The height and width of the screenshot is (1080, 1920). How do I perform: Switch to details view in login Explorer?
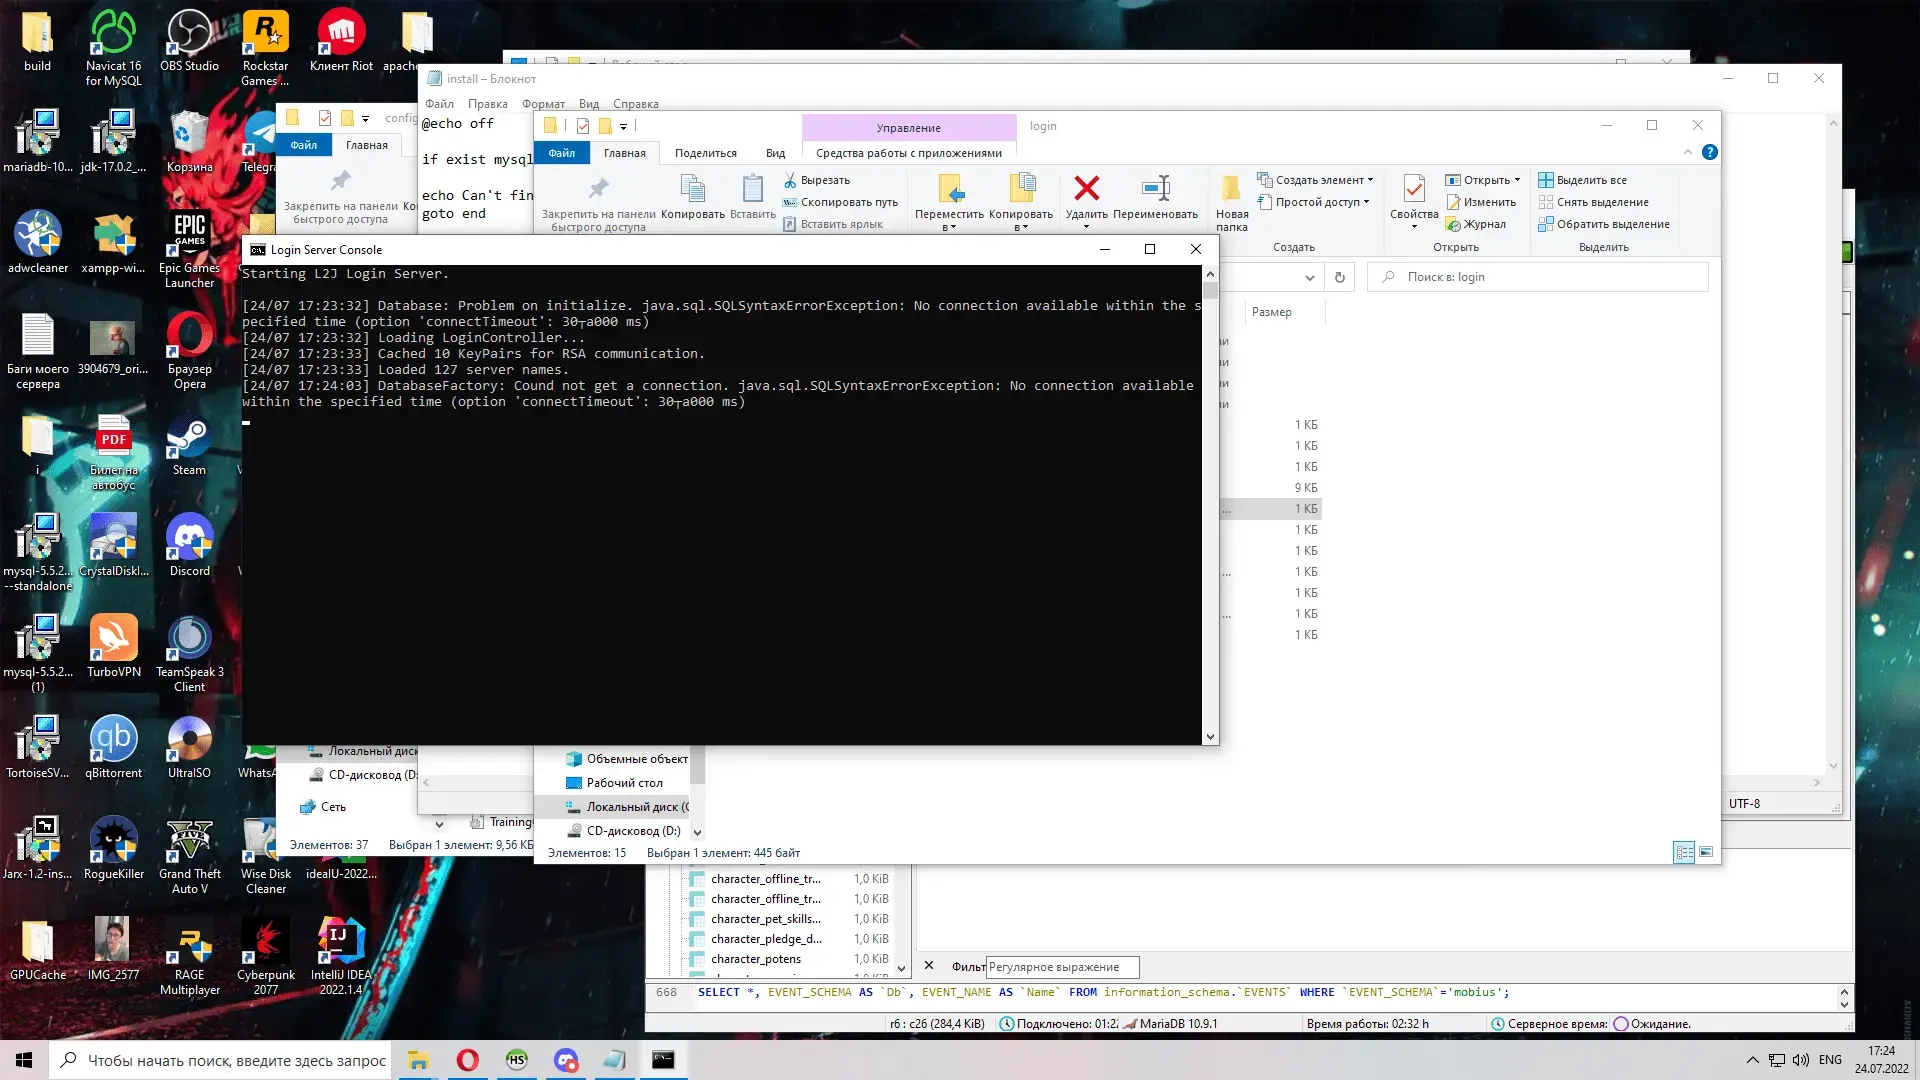click(x=1684, y=852)
